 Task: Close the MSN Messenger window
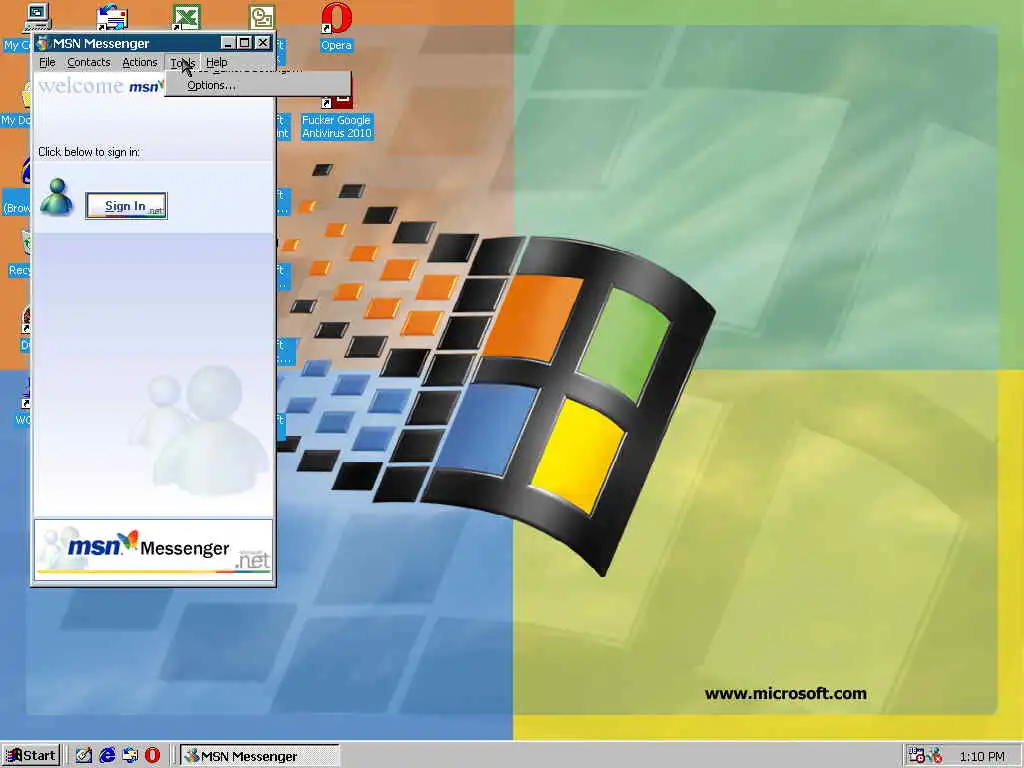[x=263, y=43]
